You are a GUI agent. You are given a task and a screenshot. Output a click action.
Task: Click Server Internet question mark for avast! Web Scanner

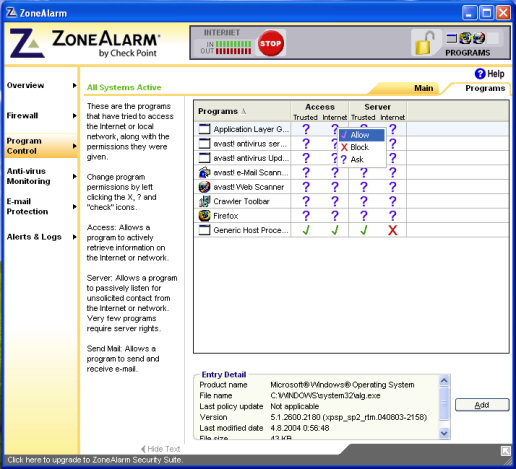pyautogui.click(x=393, y=187)
